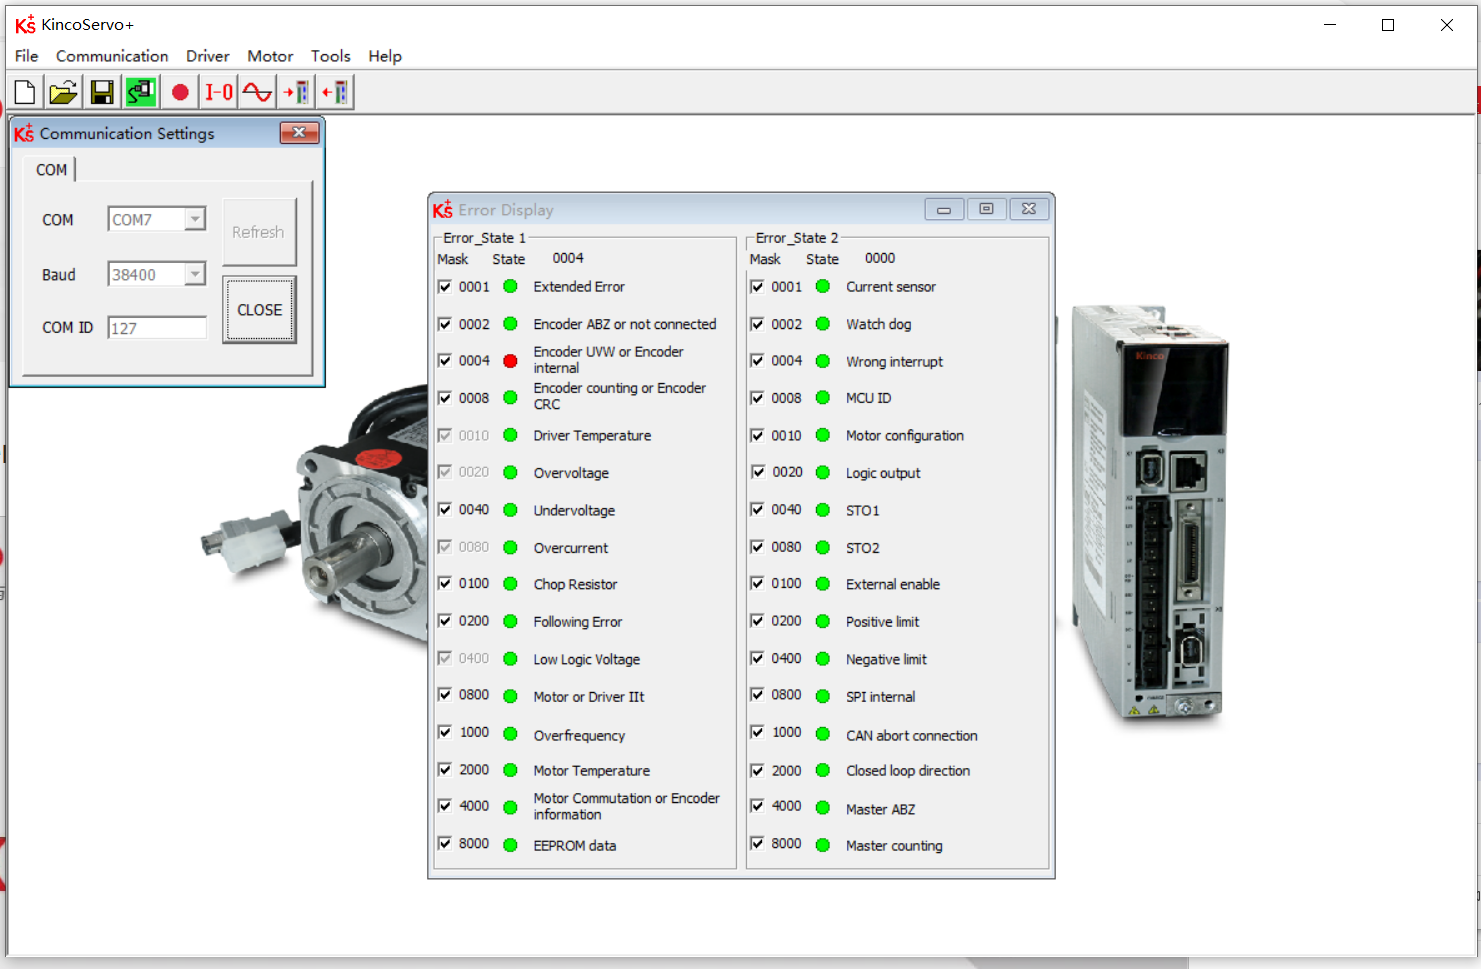Screen dimensions: 1481x969
Task: Click the red LED for Encoder UVW error
Action: tap(510, 361)
